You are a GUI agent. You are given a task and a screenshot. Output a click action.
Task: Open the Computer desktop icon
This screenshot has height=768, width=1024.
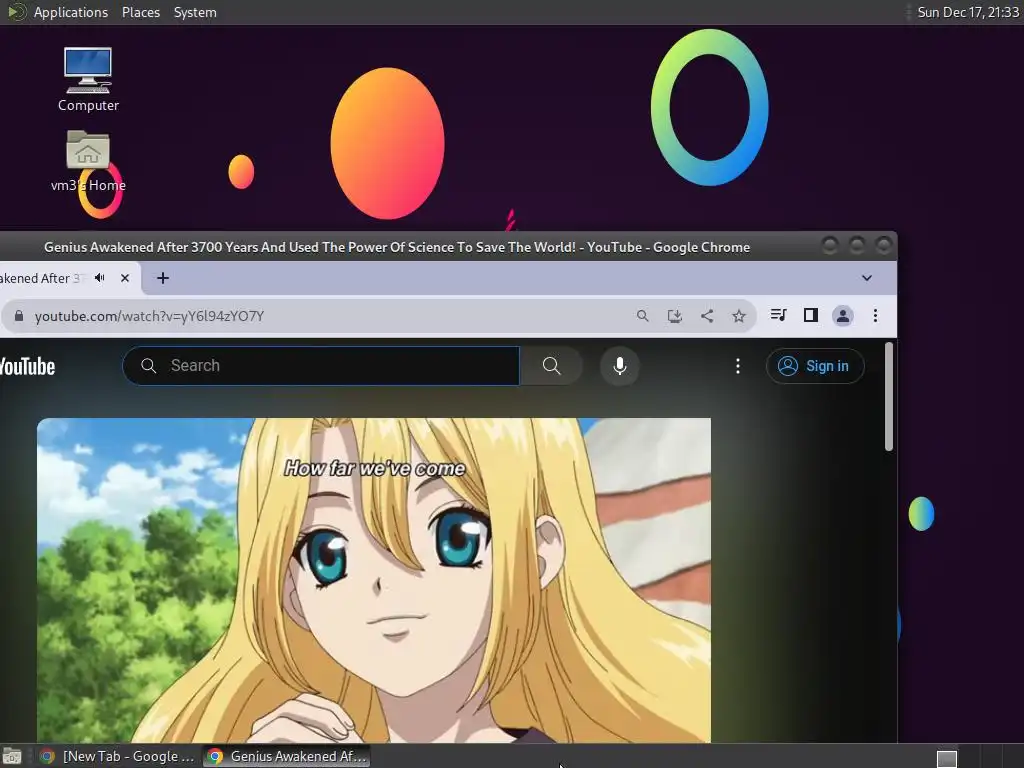point(88,80)
